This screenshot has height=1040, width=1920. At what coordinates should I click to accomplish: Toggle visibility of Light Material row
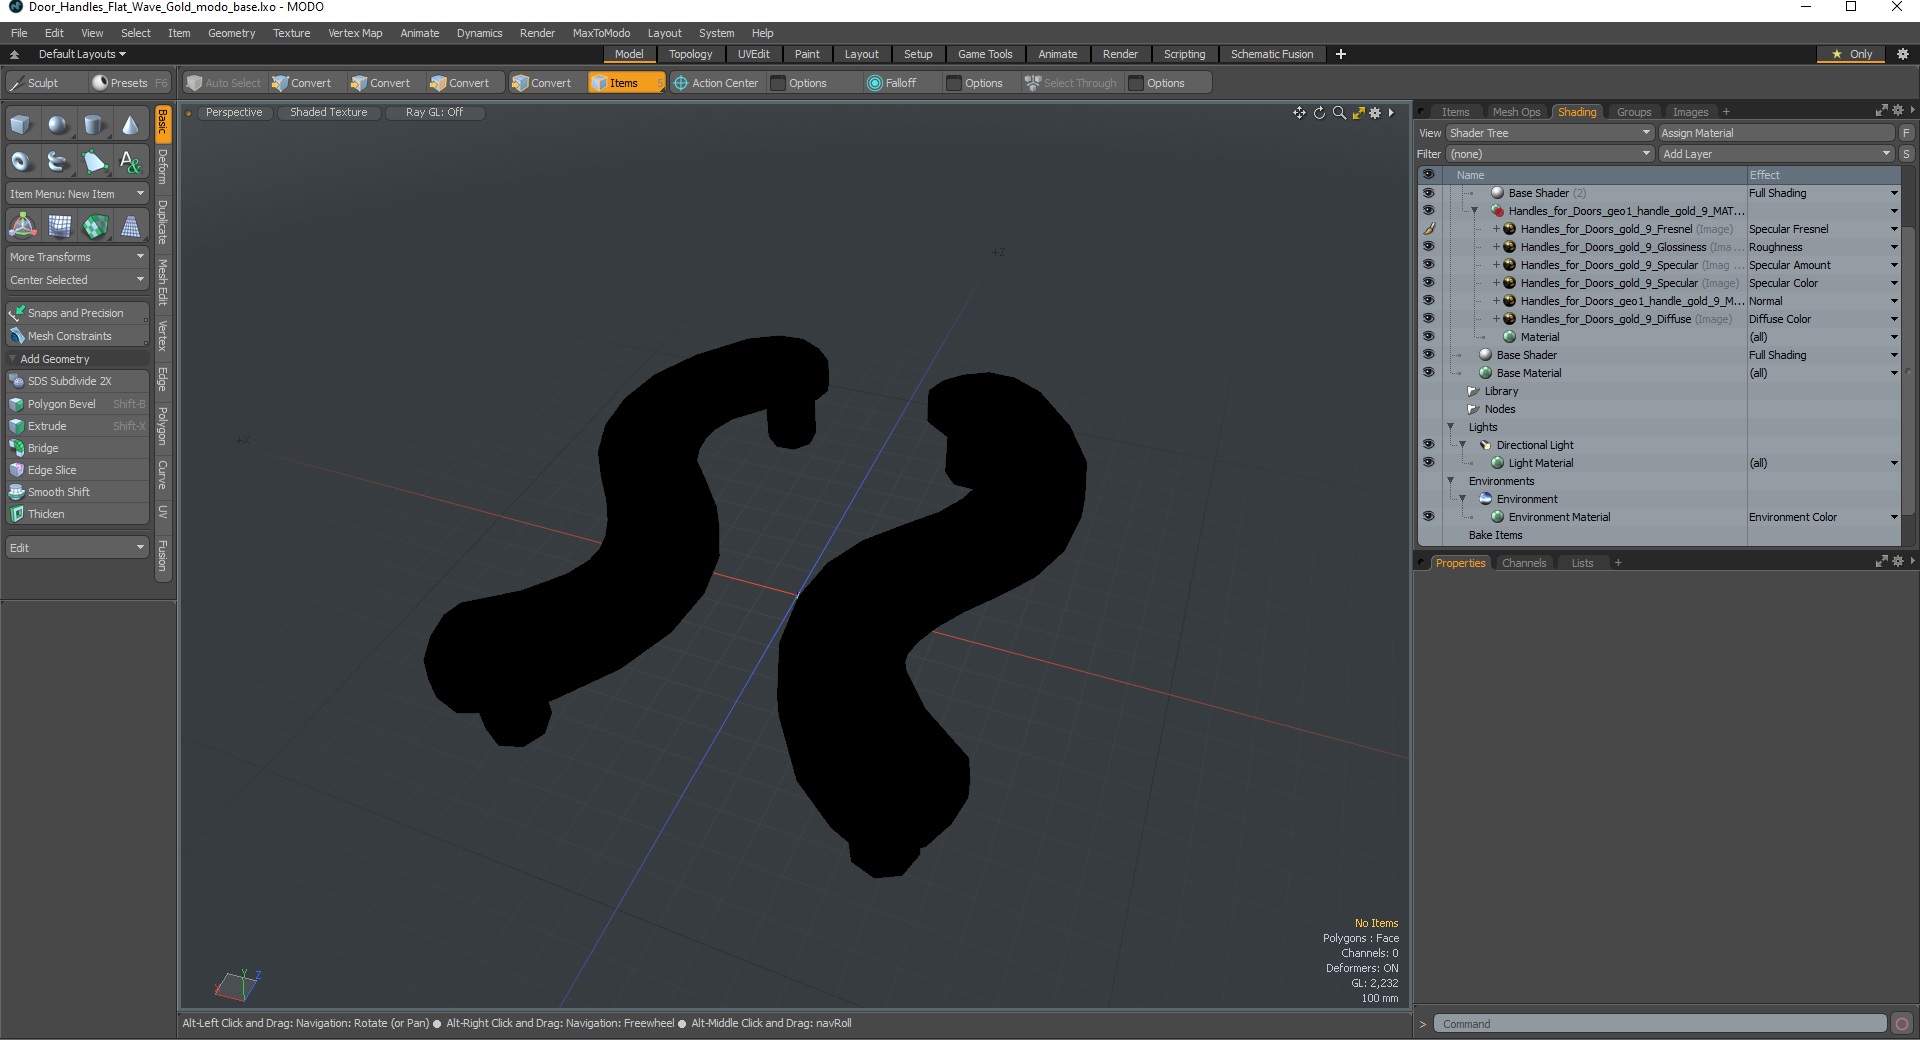[1428, 463]
